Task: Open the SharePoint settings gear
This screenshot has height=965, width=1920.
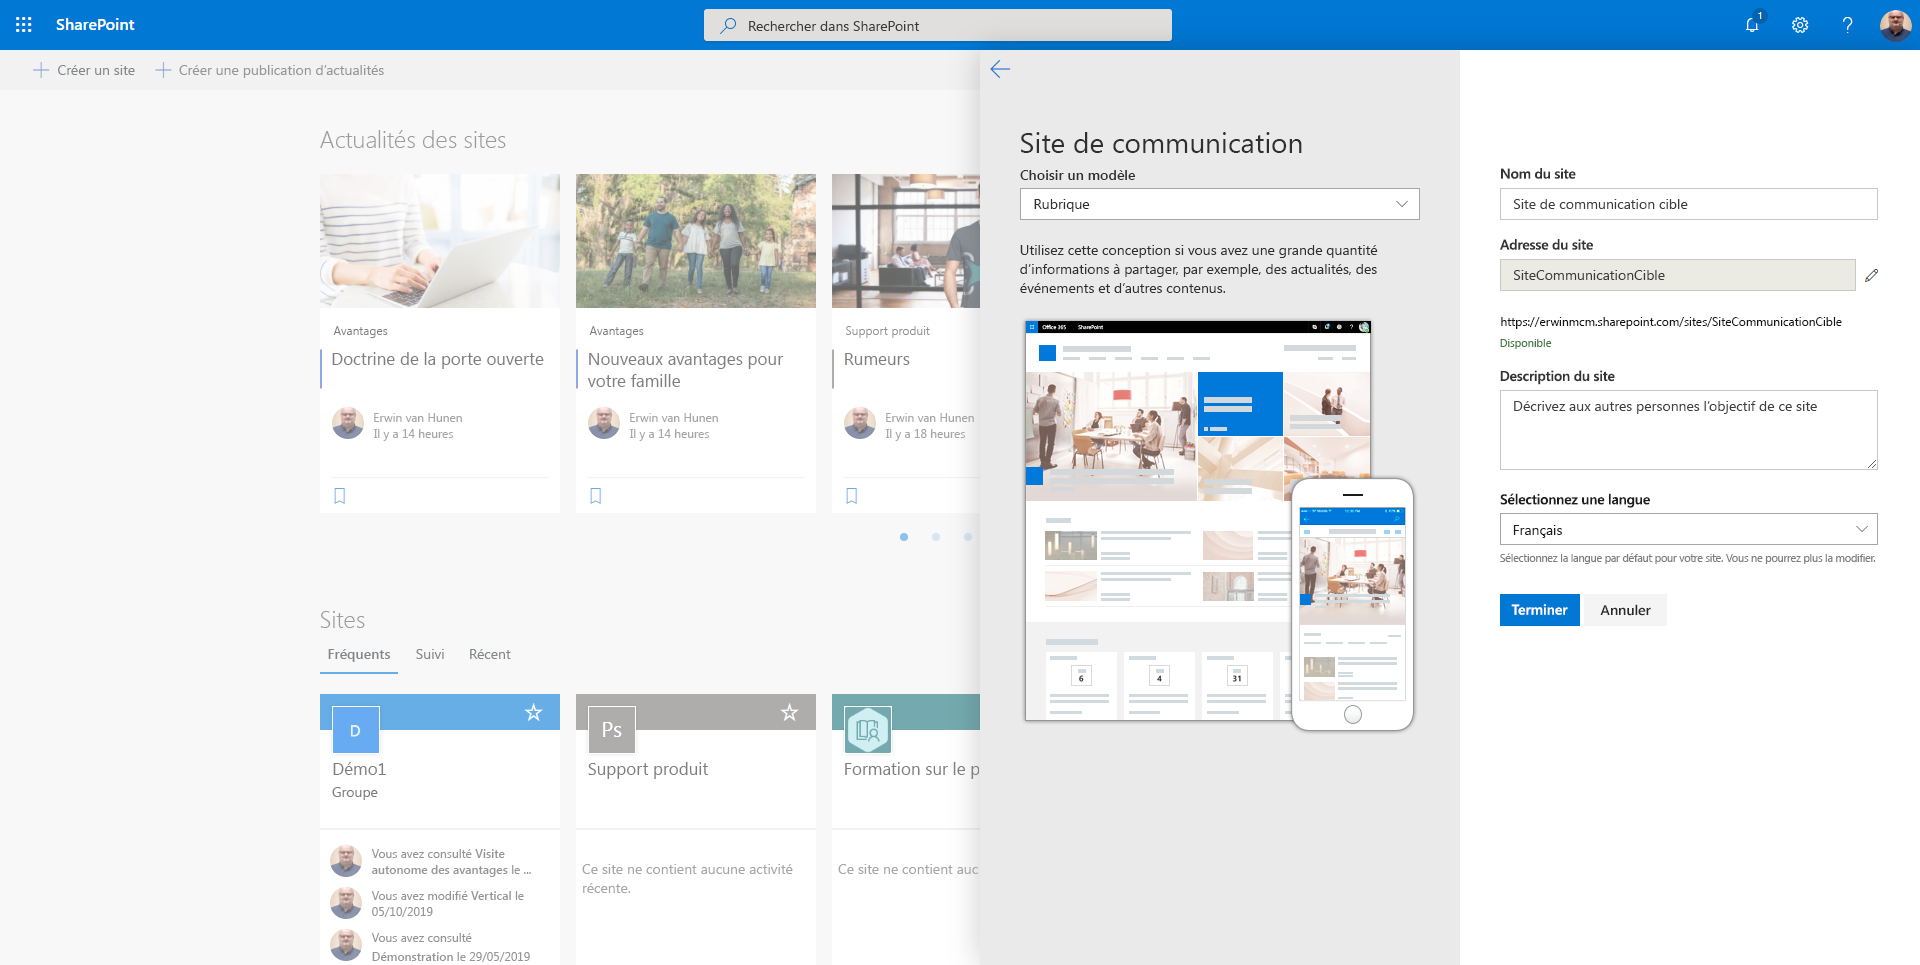Action: coord(1800,24)
